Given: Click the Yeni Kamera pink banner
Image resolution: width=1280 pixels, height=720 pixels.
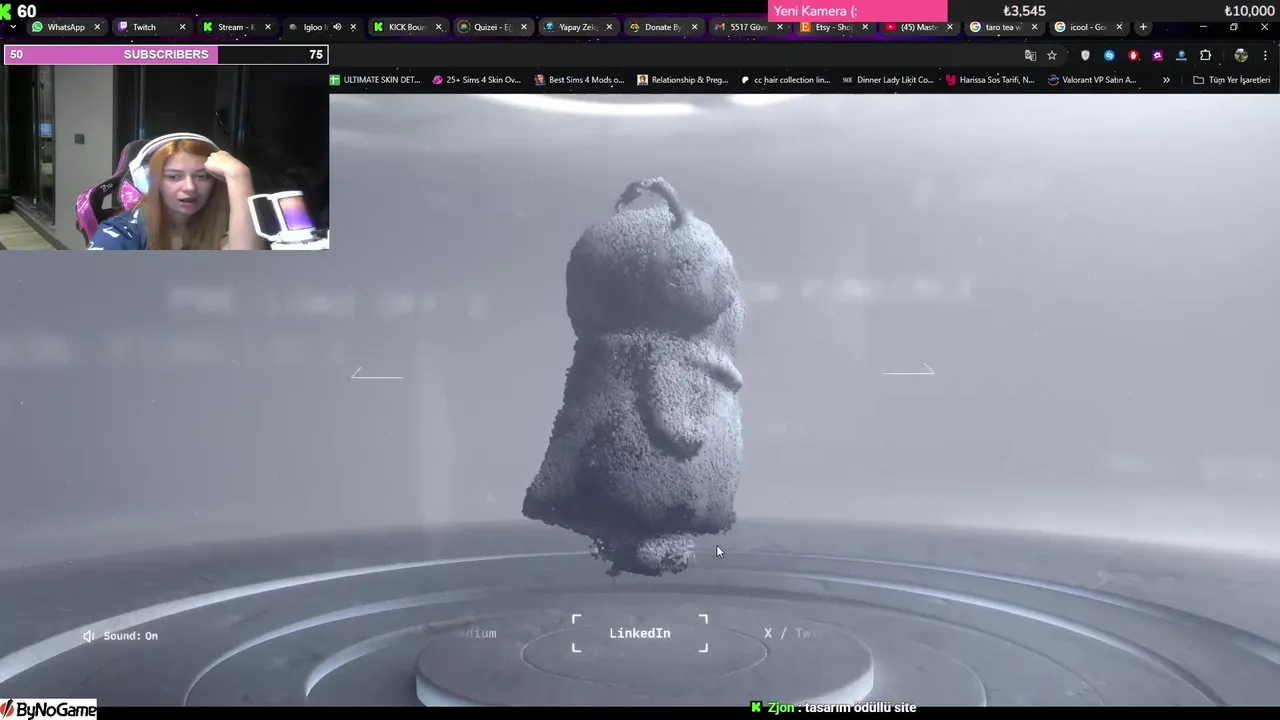Looking at the screenshot, I should click(x=857, y=11).
